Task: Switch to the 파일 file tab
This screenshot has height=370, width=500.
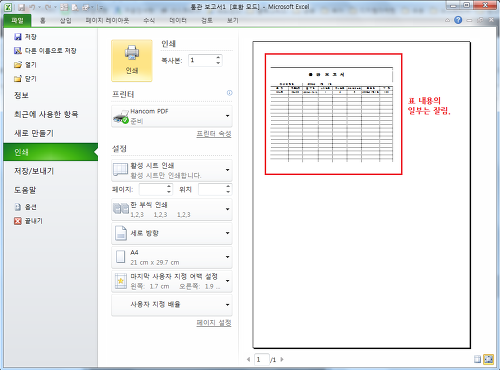Action: pos(17,21)
